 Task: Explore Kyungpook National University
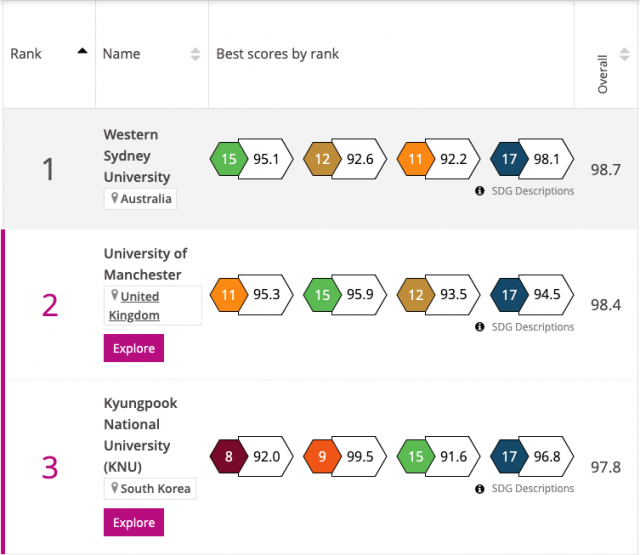pos(133,522)
